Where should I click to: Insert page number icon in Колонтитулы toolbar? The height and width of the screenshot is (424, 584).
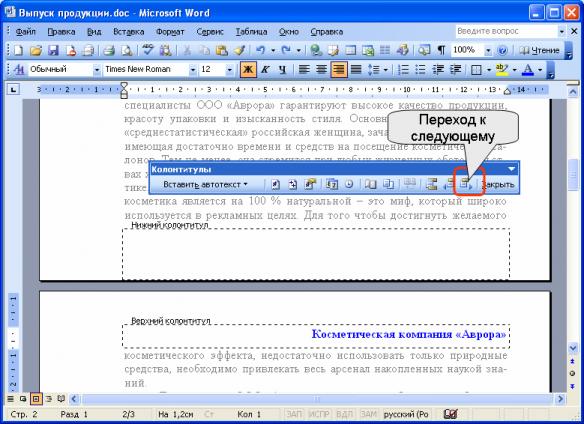pos(275,184)
